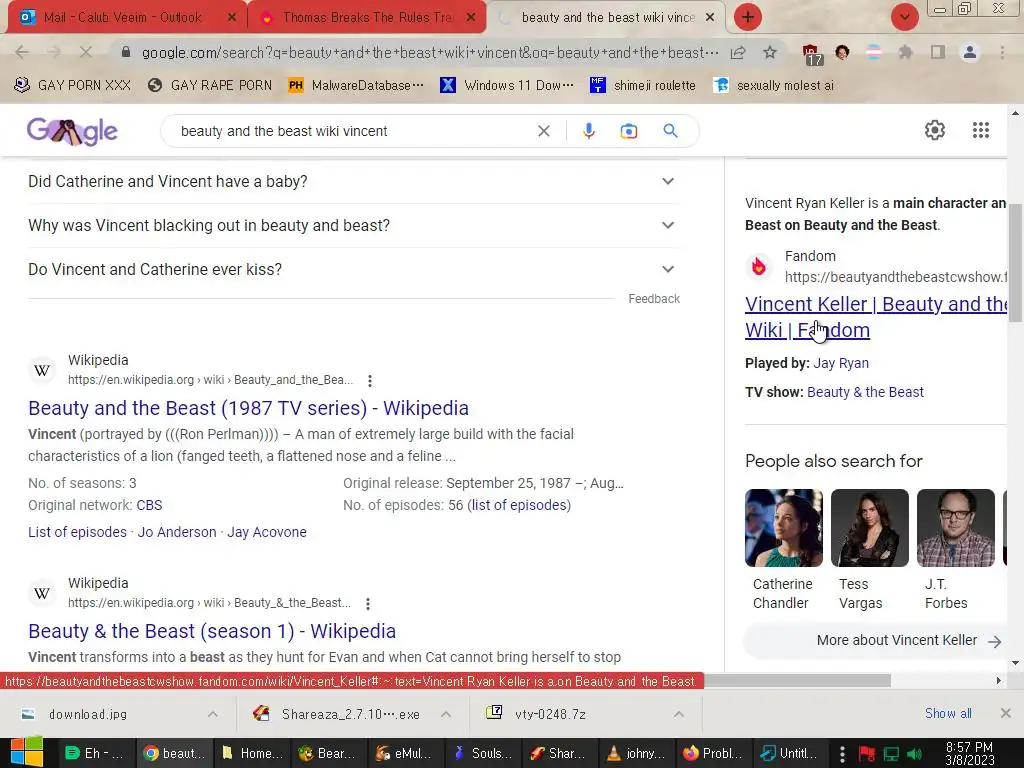1024x768 pixels.
Task: Select the beauty and the beast tab
Action: (607, 18)
